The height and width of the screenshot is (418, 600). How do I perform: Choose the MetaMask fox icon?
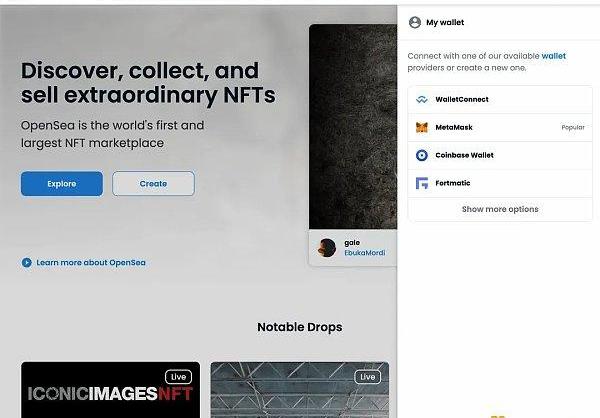[422, 127]
